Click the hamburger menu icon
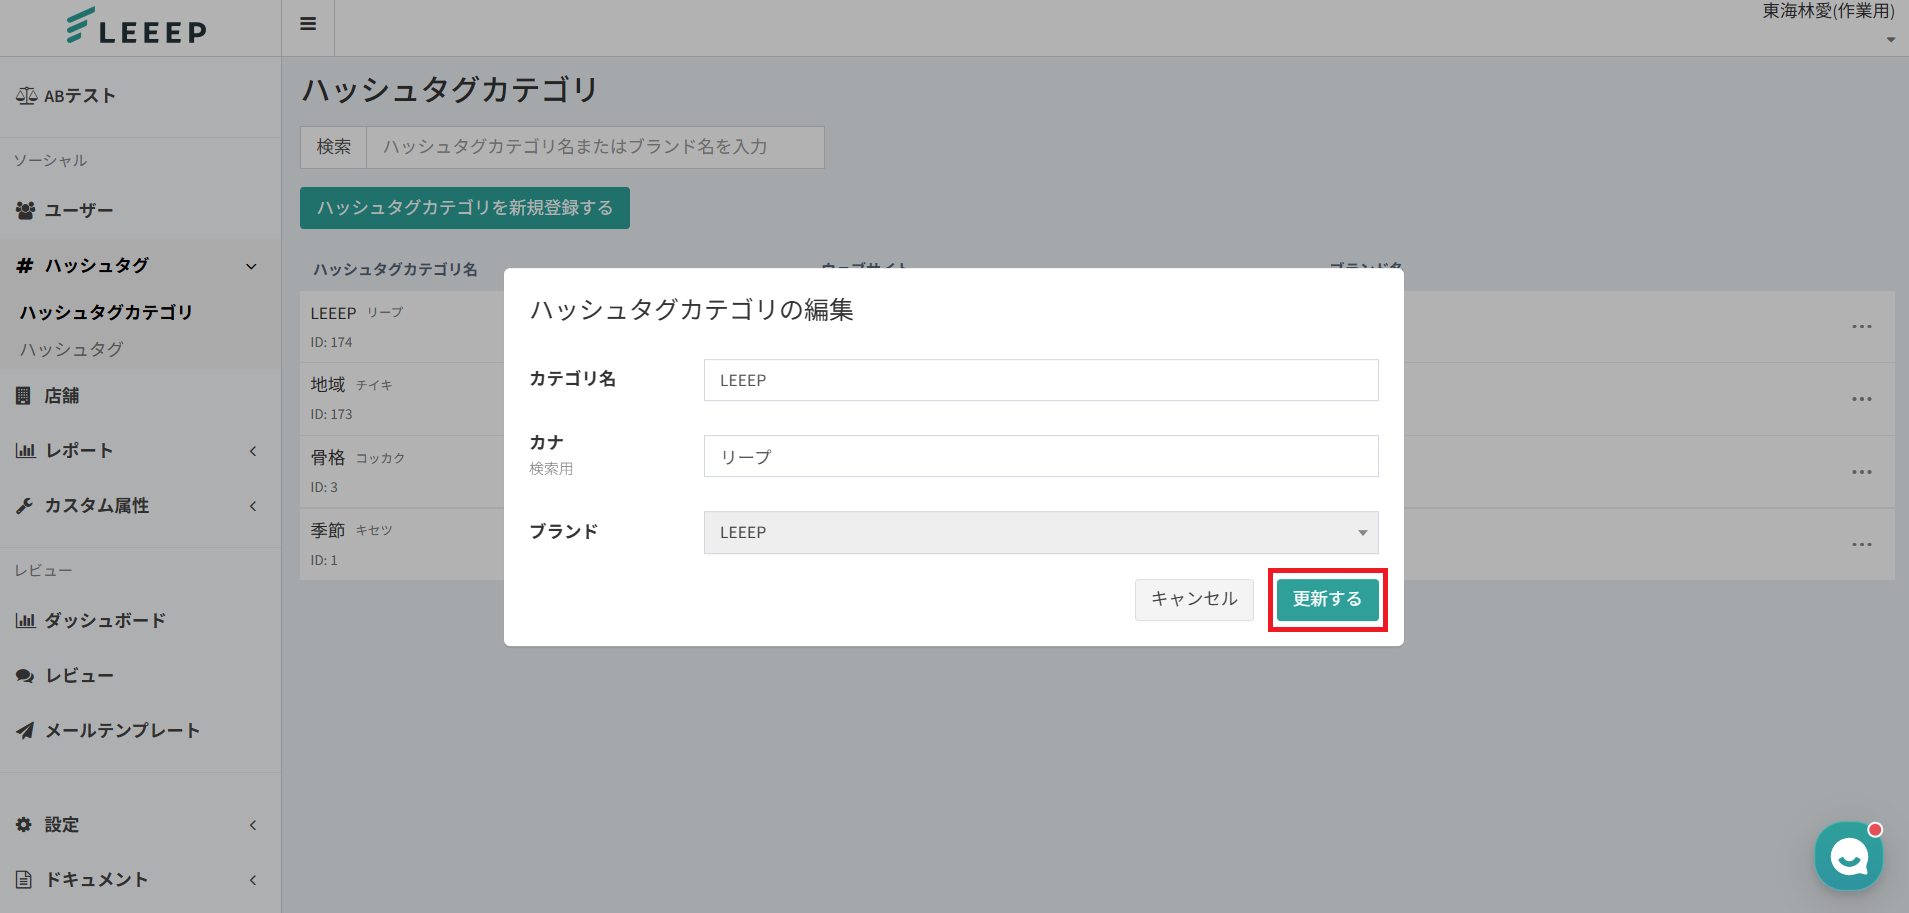Viewport: 1909px width, 913px height. point(308,24)
